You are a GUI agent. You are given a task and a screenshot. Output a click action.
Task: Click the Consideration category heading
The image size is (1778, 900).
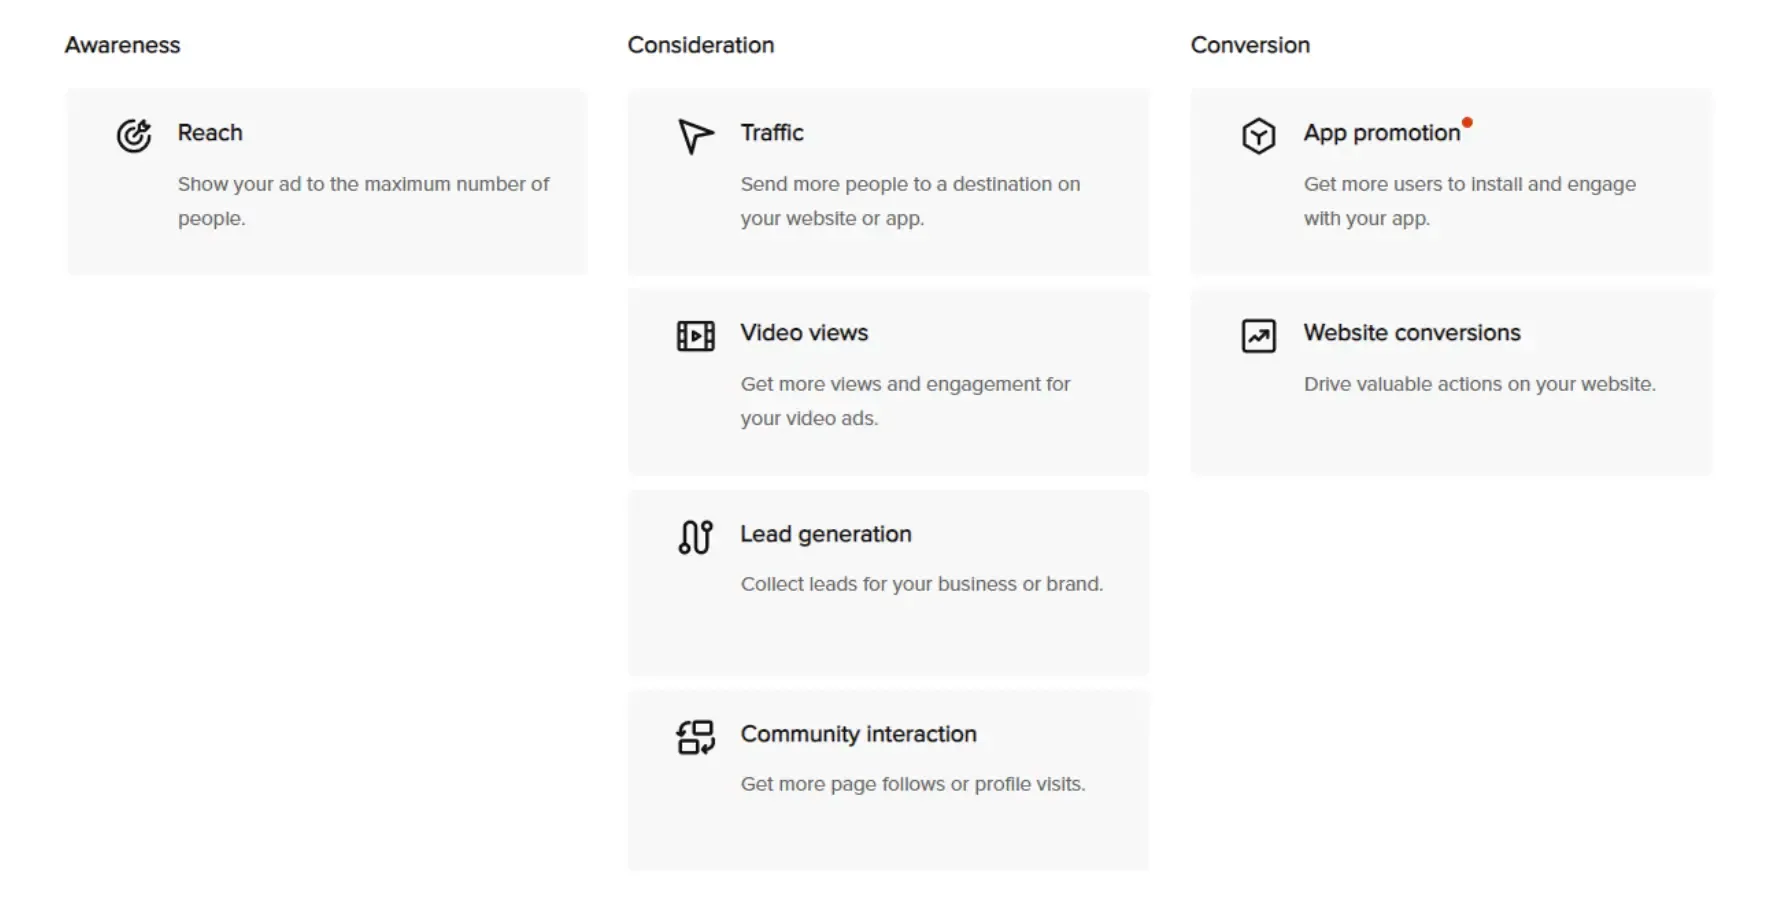pos(700,45)
